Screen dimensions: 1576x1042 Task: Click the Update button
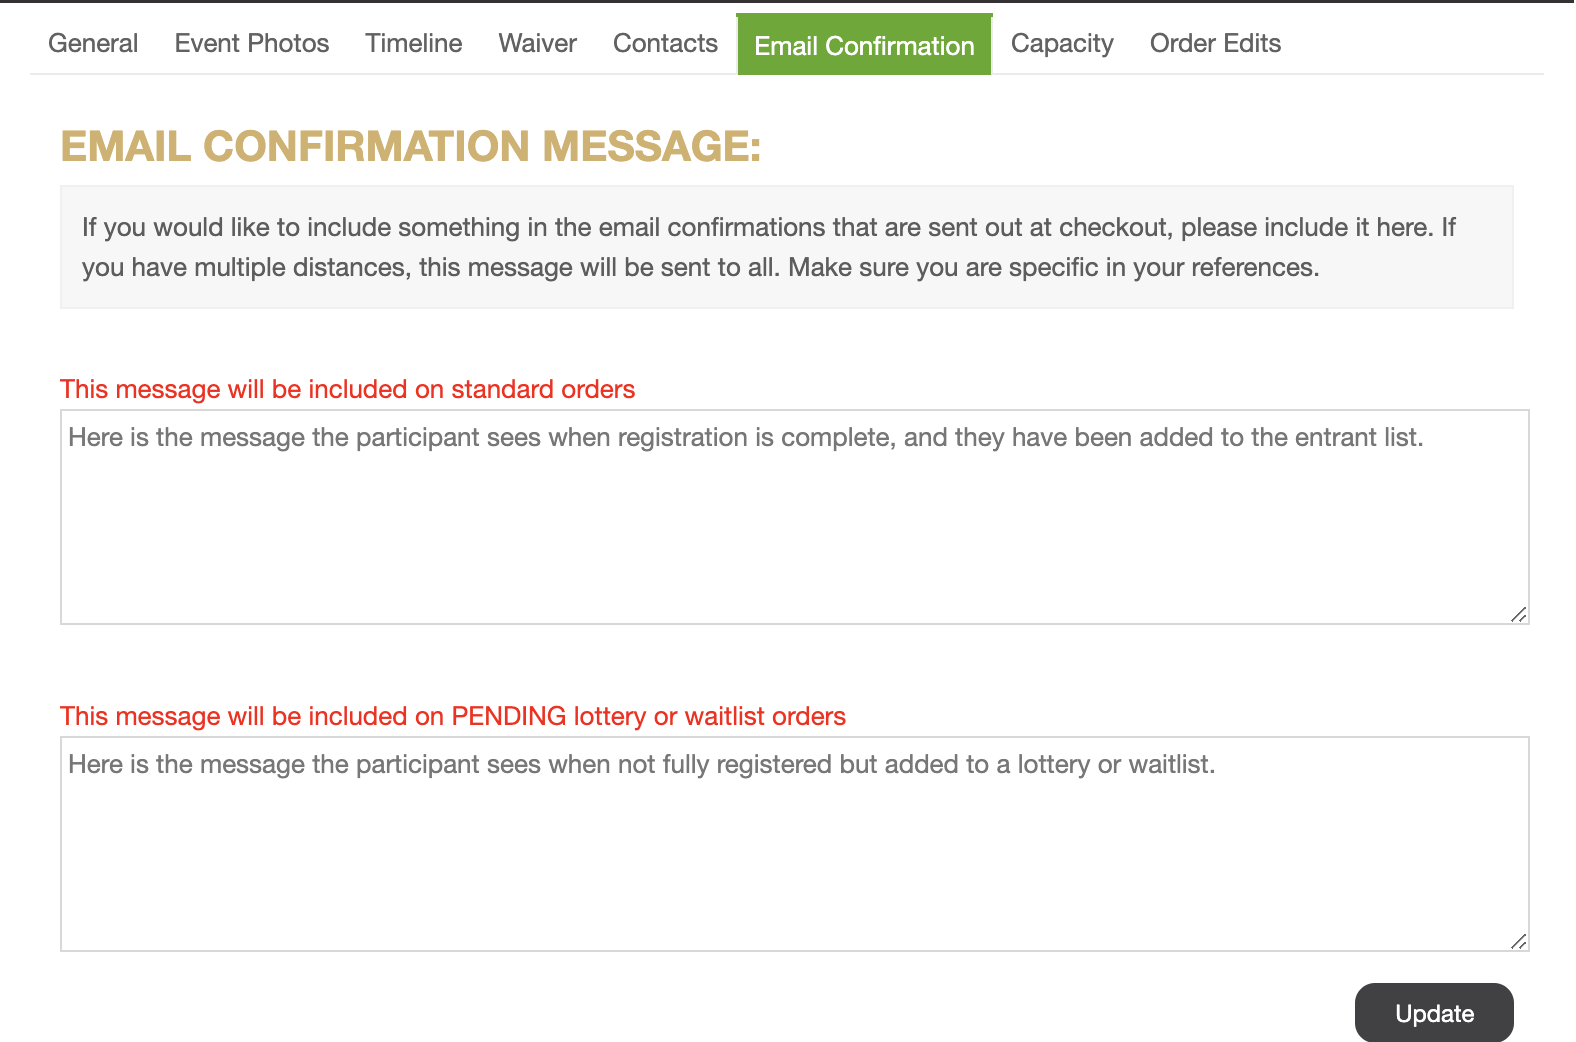tap(1434, 1013)
